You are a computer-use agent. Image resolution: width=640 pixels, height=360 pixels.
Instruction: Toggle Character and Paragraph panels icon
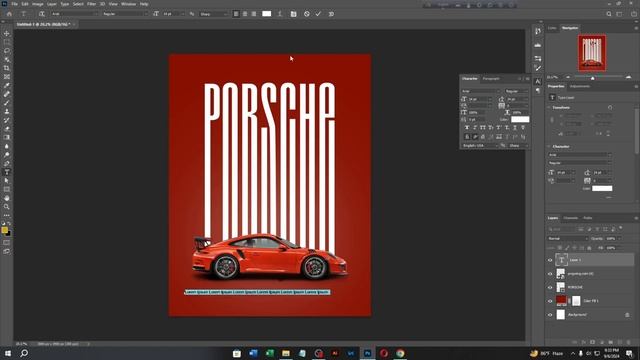tap(293, 14)
